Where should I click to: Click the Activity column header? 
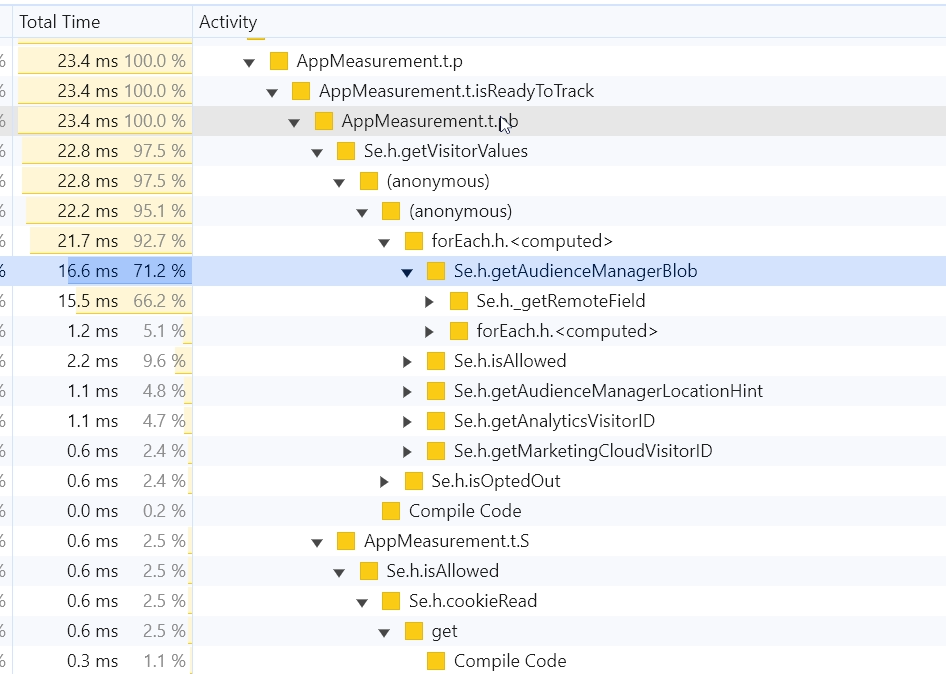[228, 21]
